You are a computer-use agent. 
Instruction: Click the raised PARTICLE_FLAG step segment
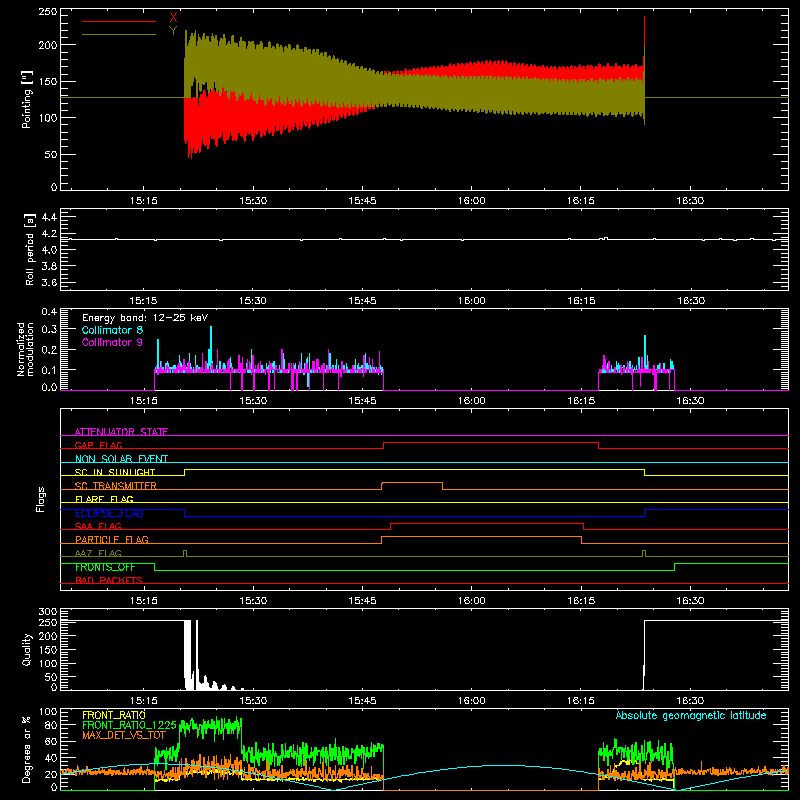(x=482, y=537)
